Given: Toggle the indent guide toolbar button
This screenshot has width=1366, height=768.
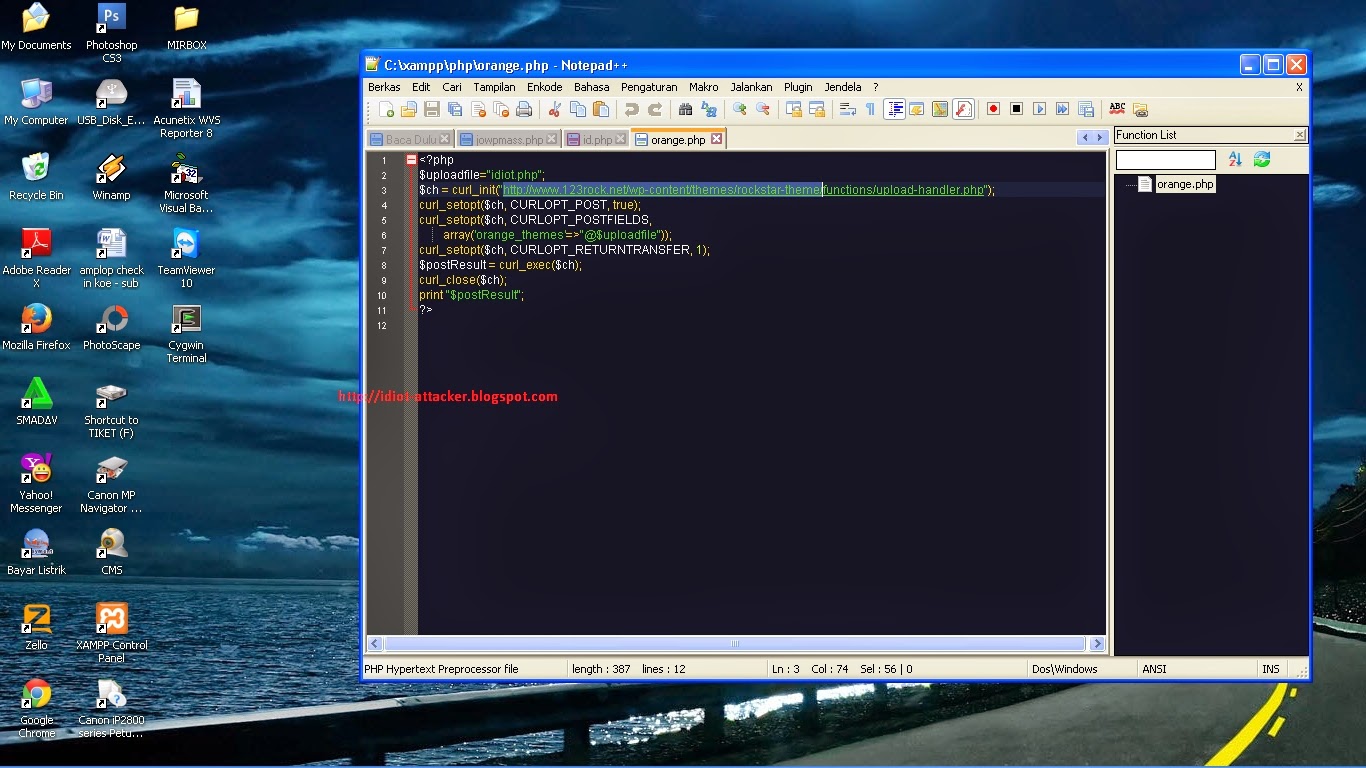Looking at the screenshot, I should [895, 109].
